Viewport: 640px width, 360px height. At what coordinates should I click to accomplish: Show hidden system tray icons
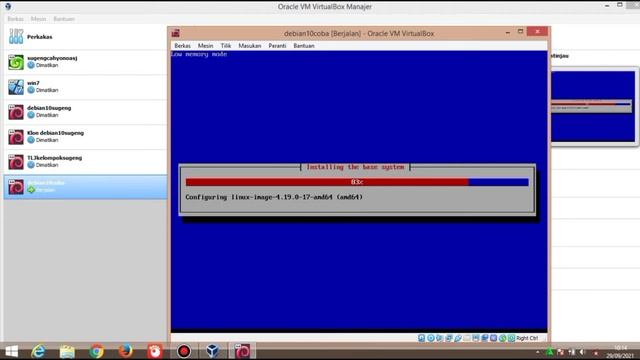click(538, 352)
